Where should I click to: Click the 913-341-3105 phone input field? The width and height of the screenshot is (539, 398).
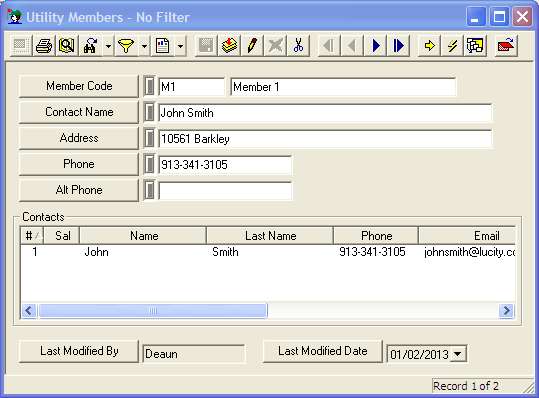tap(225, 165)
